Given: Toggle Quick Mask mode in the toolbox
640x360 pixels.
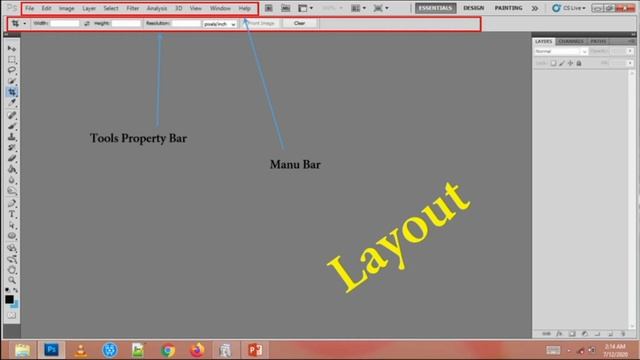Looking at the screenshot, I should point(12,315).
